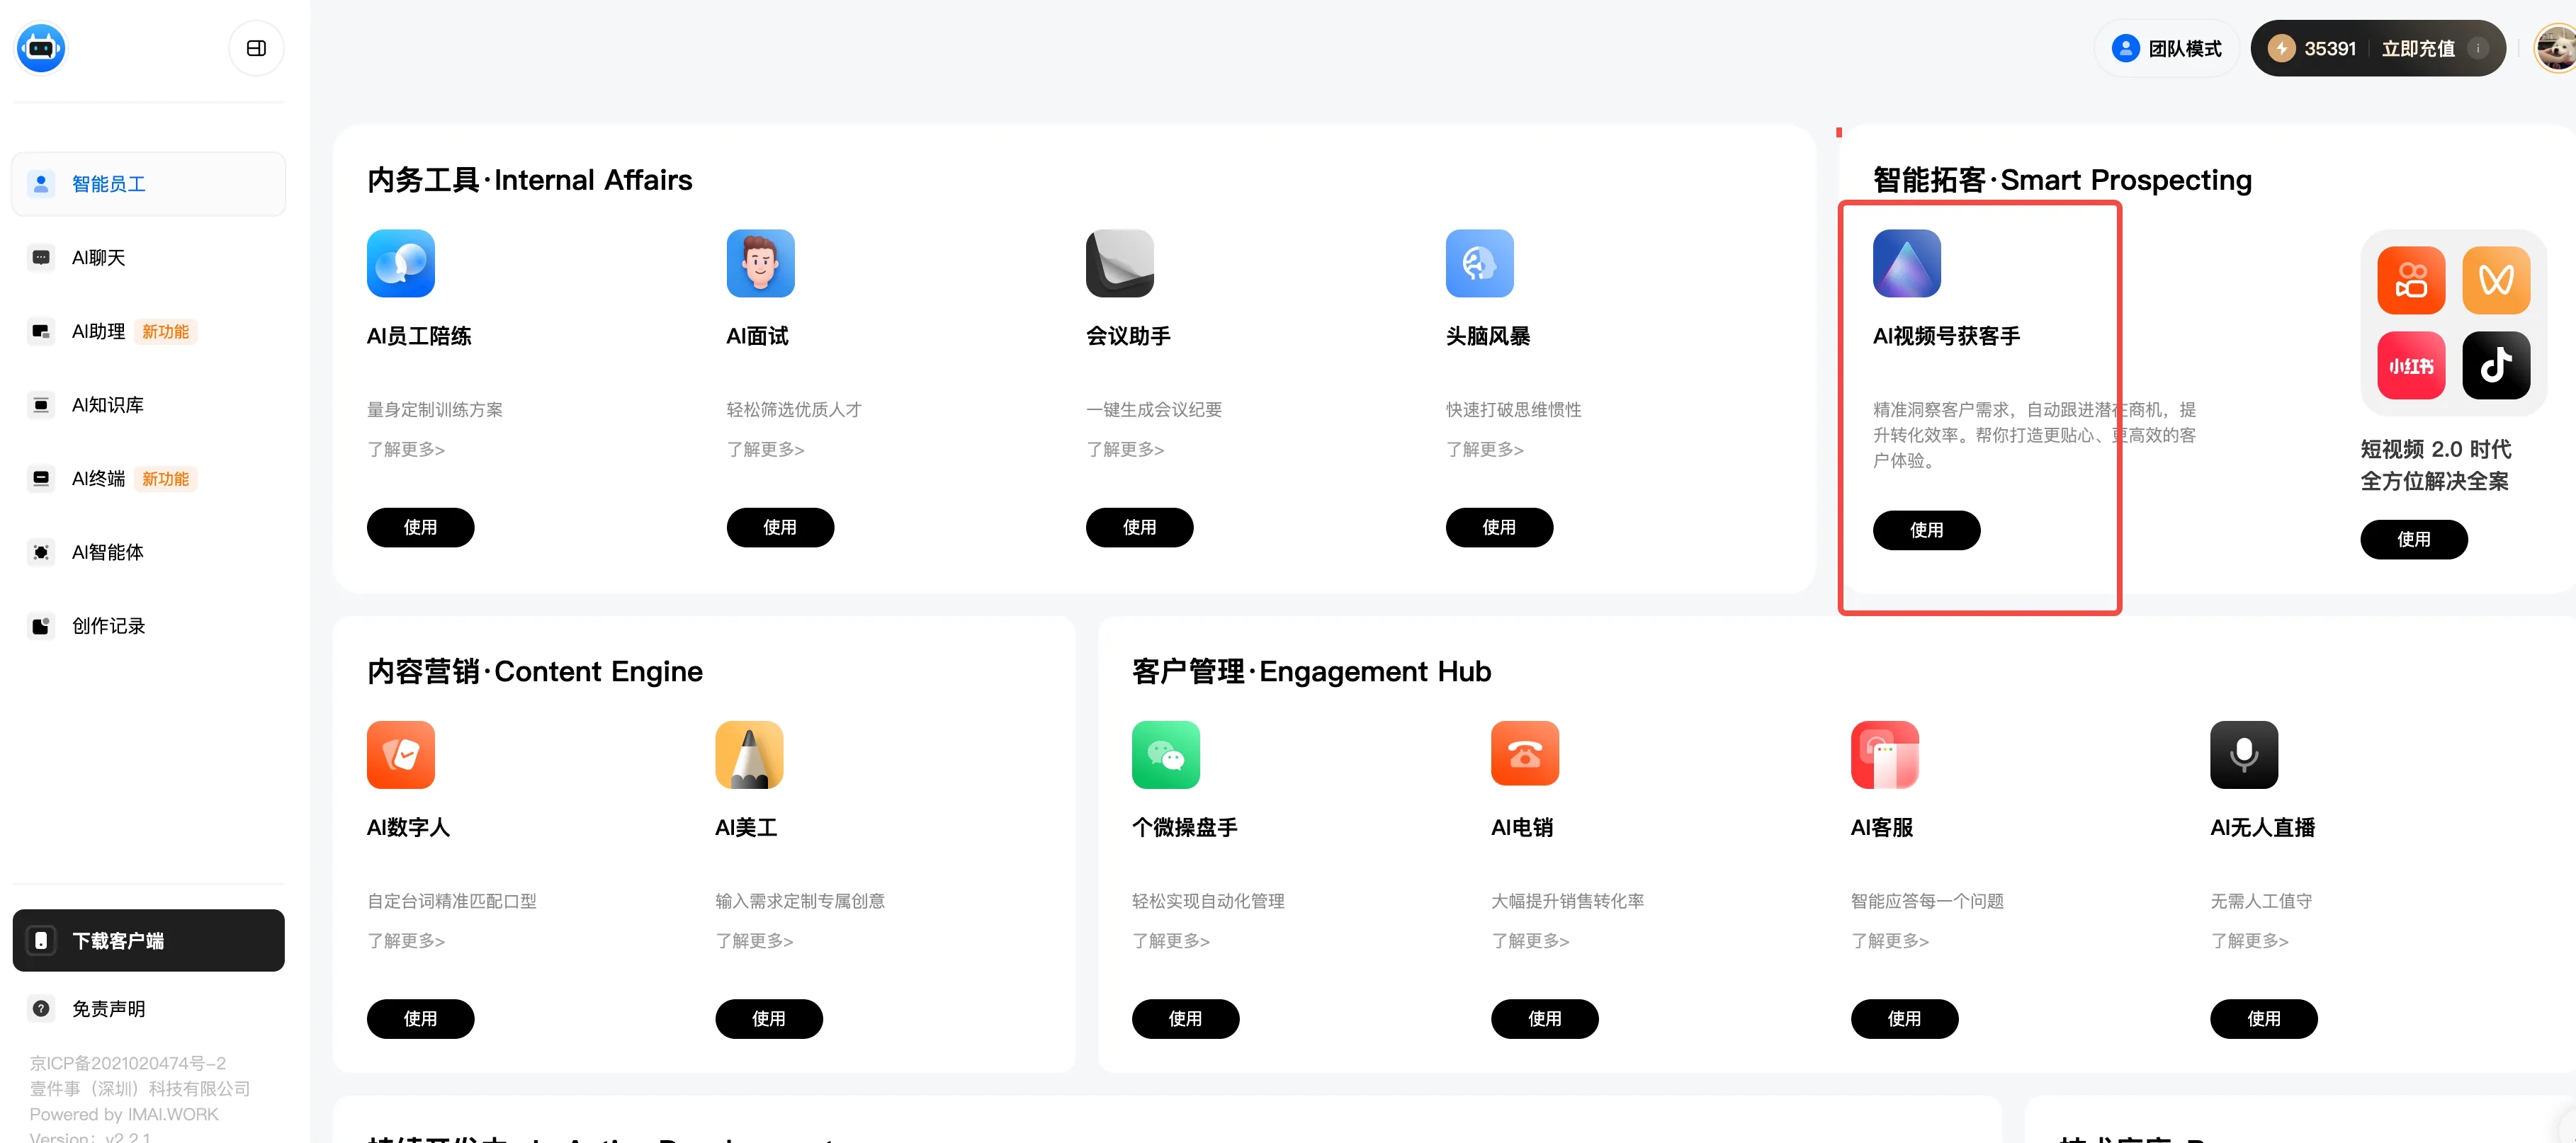Open the 会议助手 icon
The width and height of the screenshot is (2576, 1143).
tap(1119, 263)
